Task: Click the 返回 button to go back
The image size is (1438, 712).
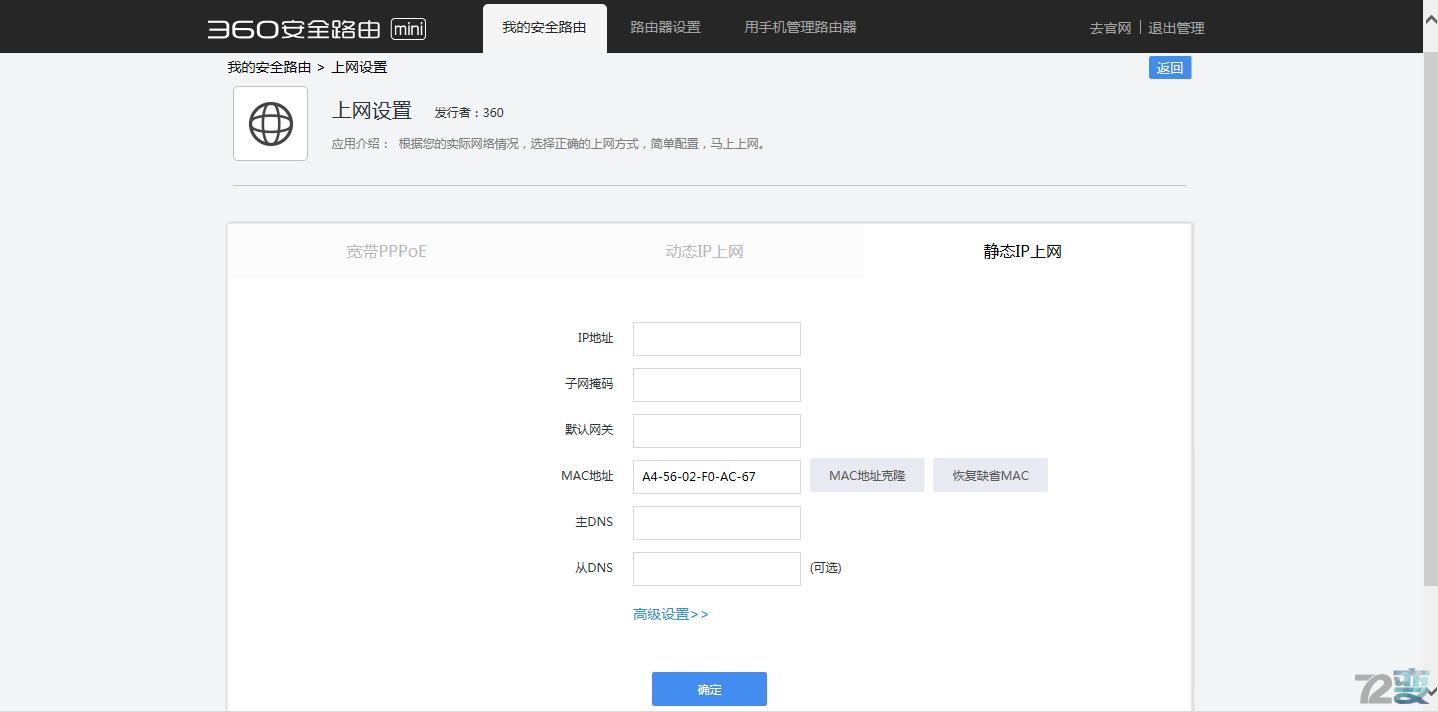Action: [x=1168, y=67]
